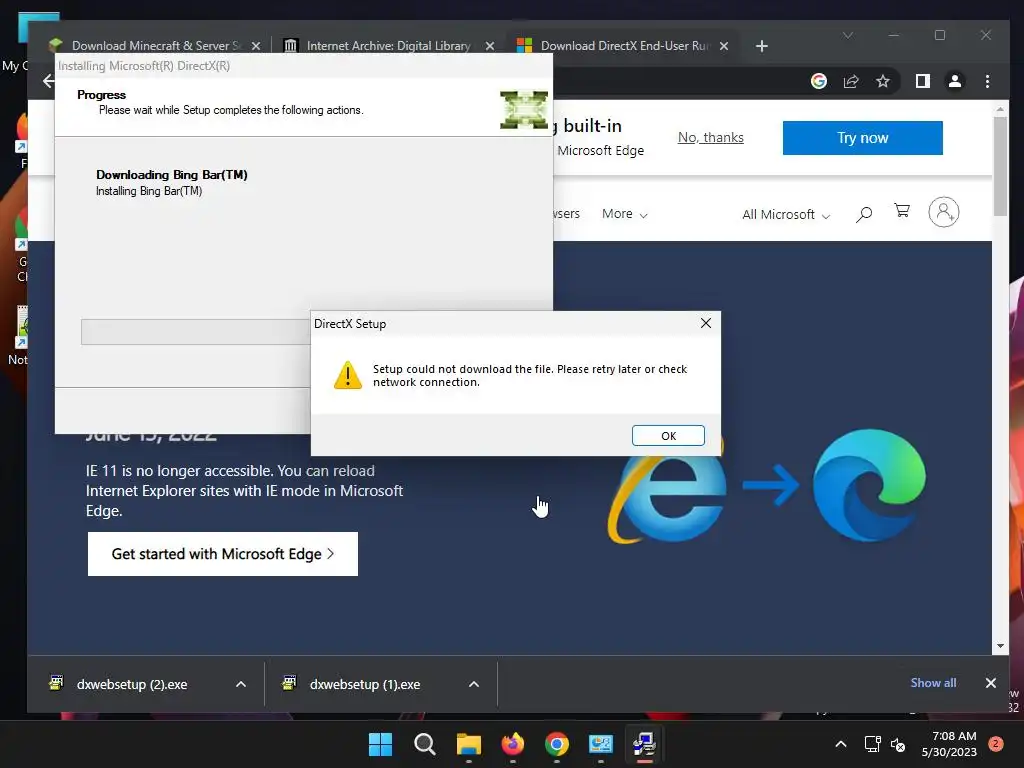Close the Download Minecraft tab
The image size is (1024, 768).
coord(256,46)
